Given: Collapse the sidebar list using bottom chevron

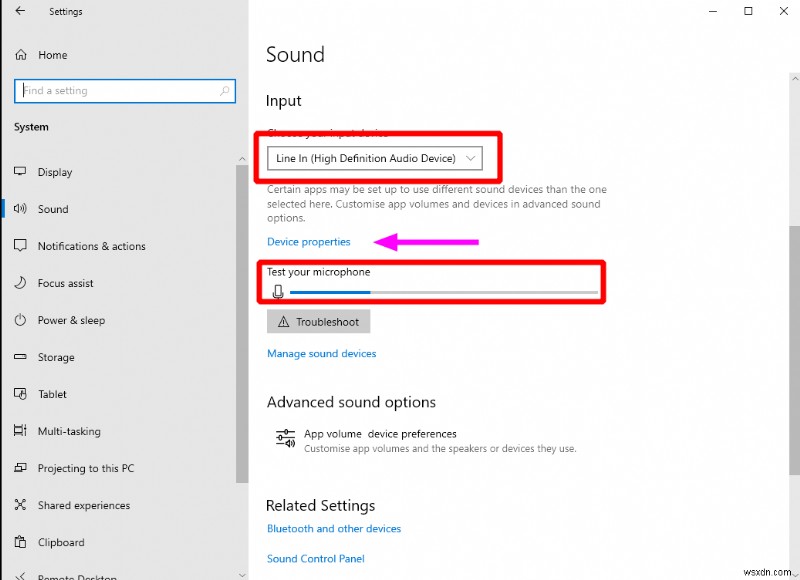Looking at the screenshot, I should tap(242, 574).
